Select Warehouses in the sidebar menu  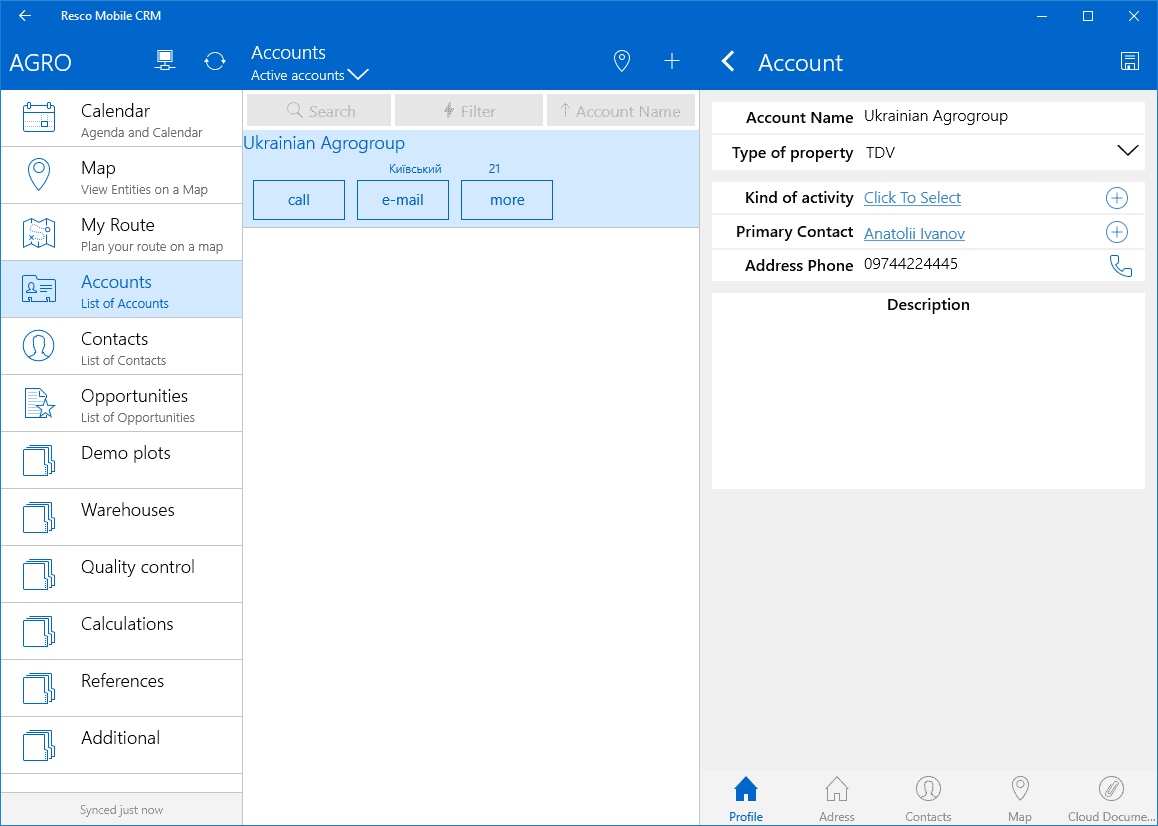point(122,516)
